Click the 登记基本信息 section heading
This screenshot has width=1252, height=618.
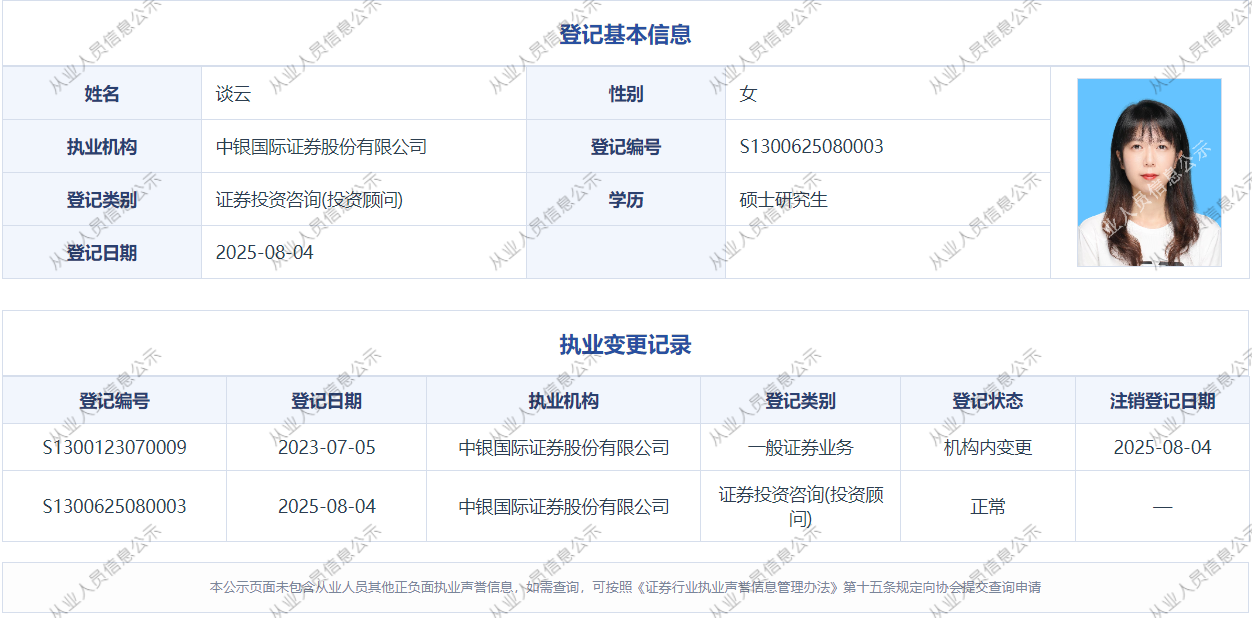pos(625,35)
